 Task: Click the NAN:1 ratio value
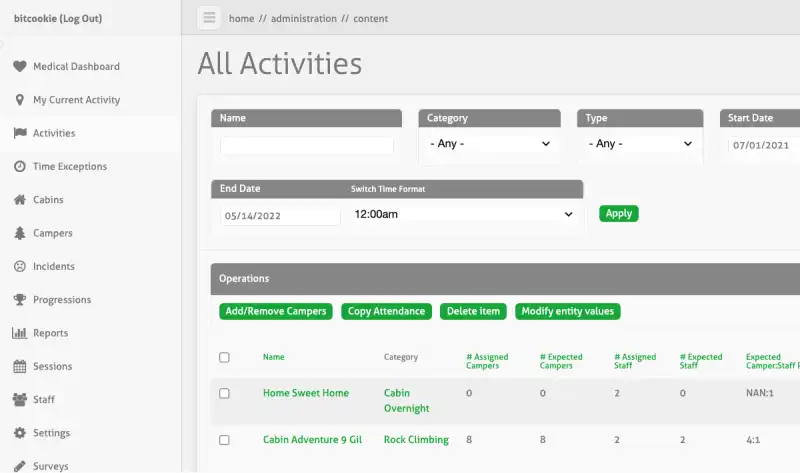pyautogui.click(x=759, y=393)
